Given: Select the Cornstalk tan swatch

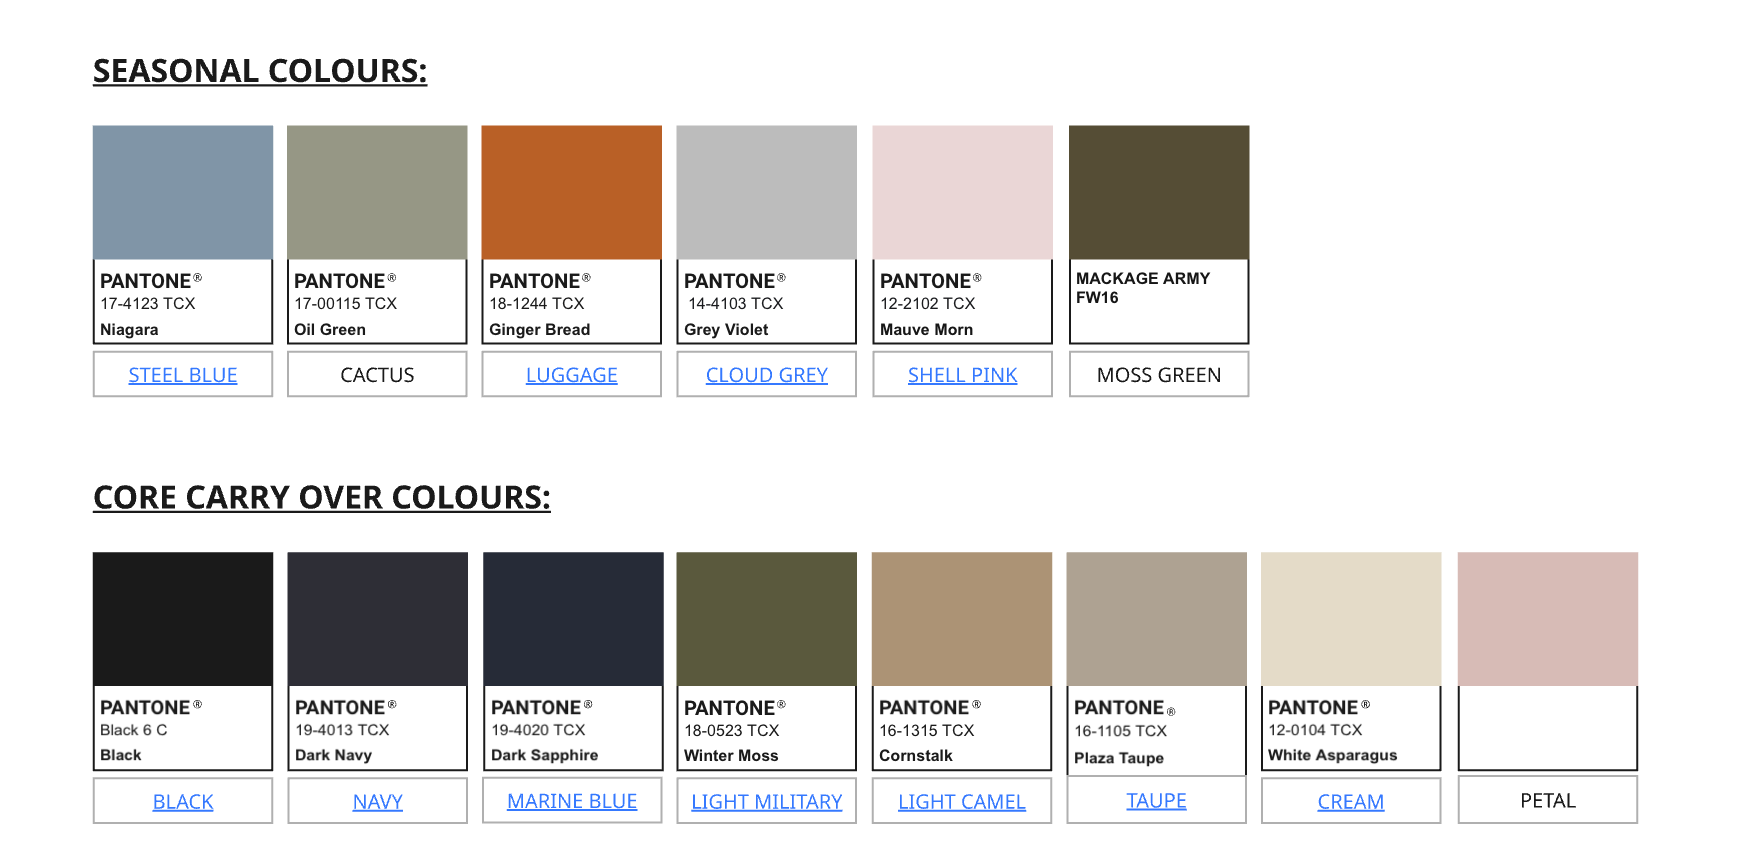Looking at the screenshot, I should (961, 619).
